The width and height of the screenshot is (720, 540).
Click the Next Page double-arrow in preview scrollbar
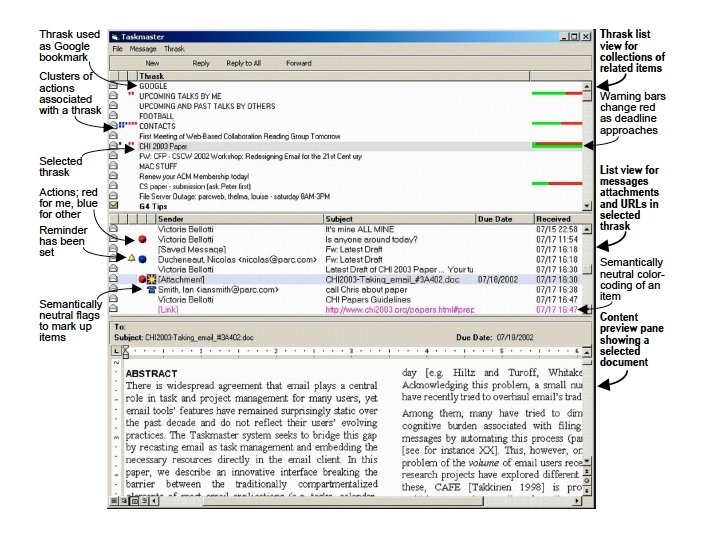click(x=586, y=490)
